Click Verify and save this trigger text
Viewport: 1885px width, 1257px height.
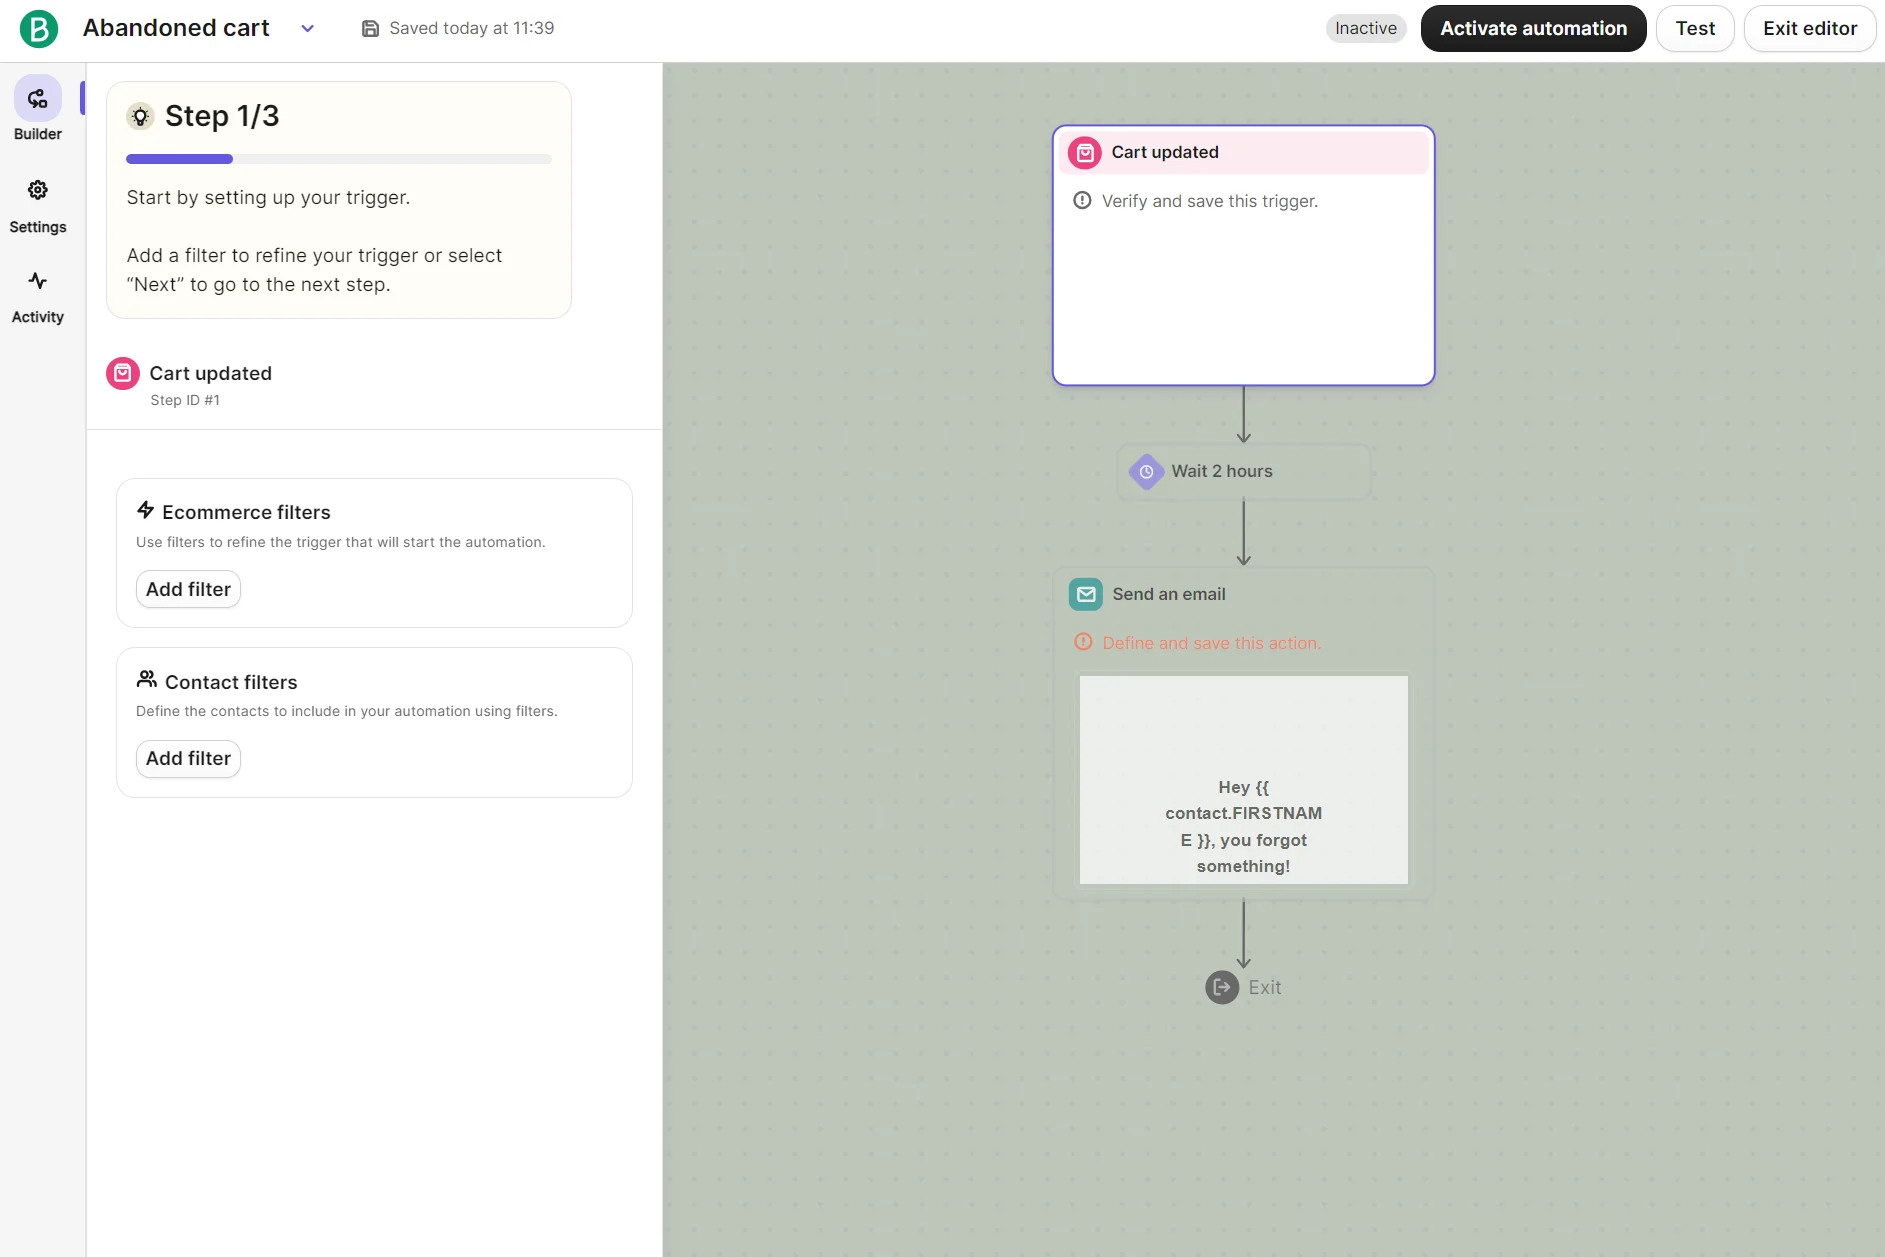(1210, 201)
